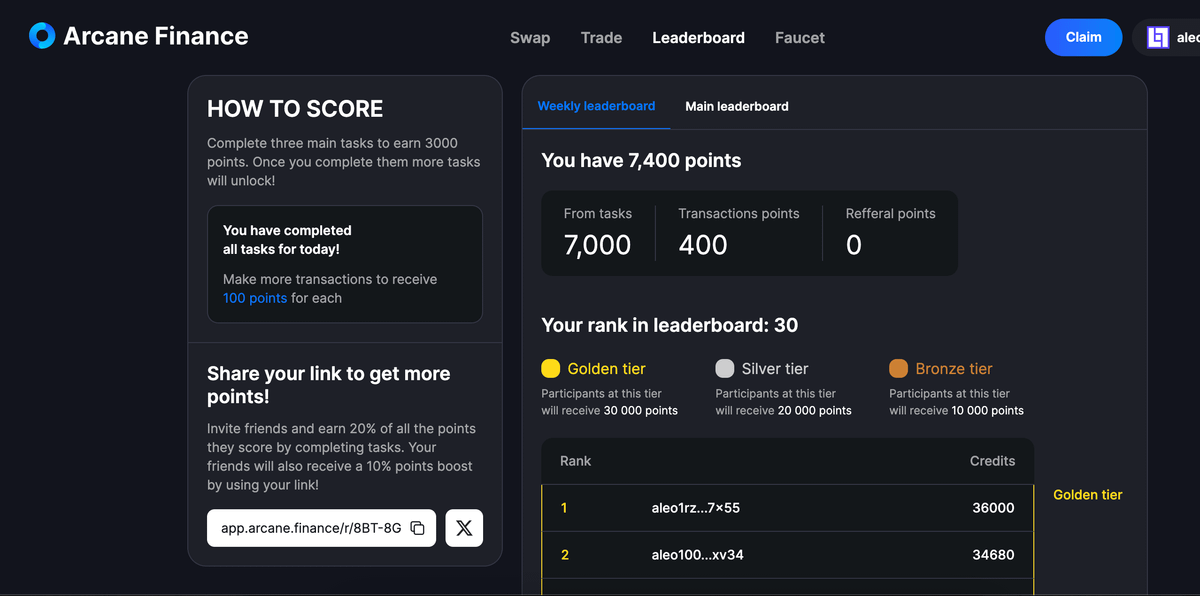This screenshot has width=1200, height=596.
Task: Click the Credits column header
Action: click(992, 461)
